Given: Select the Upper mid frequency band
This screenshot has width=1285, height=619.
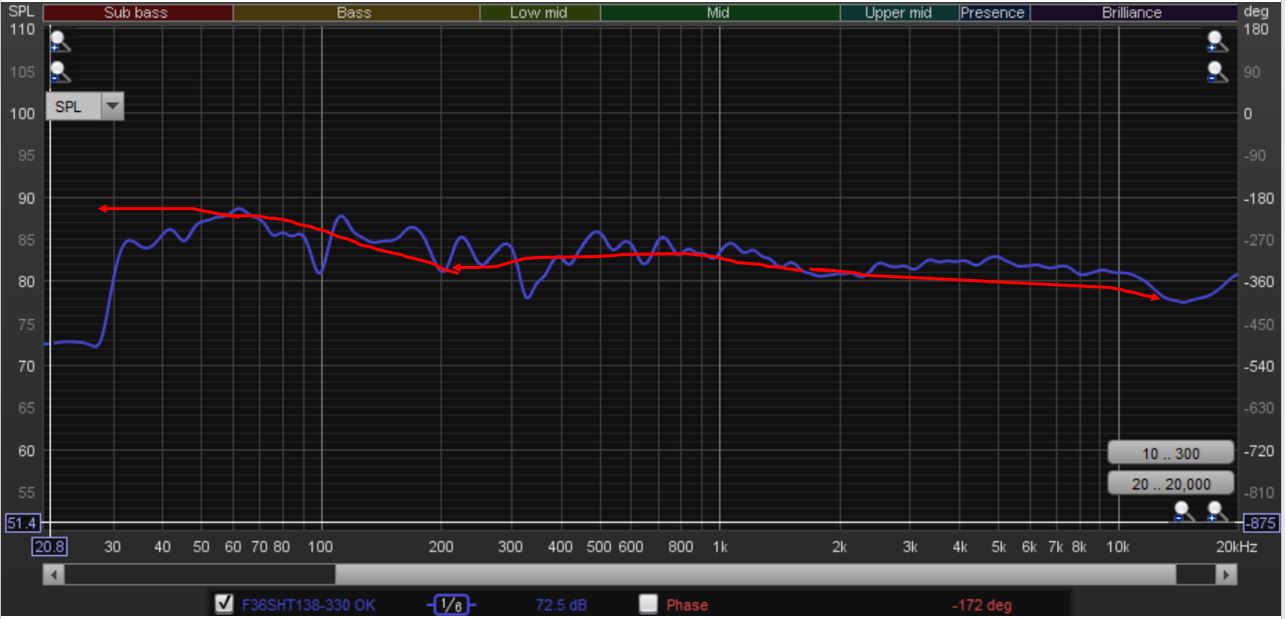Looking at the screenshot, I should [898, 13].
